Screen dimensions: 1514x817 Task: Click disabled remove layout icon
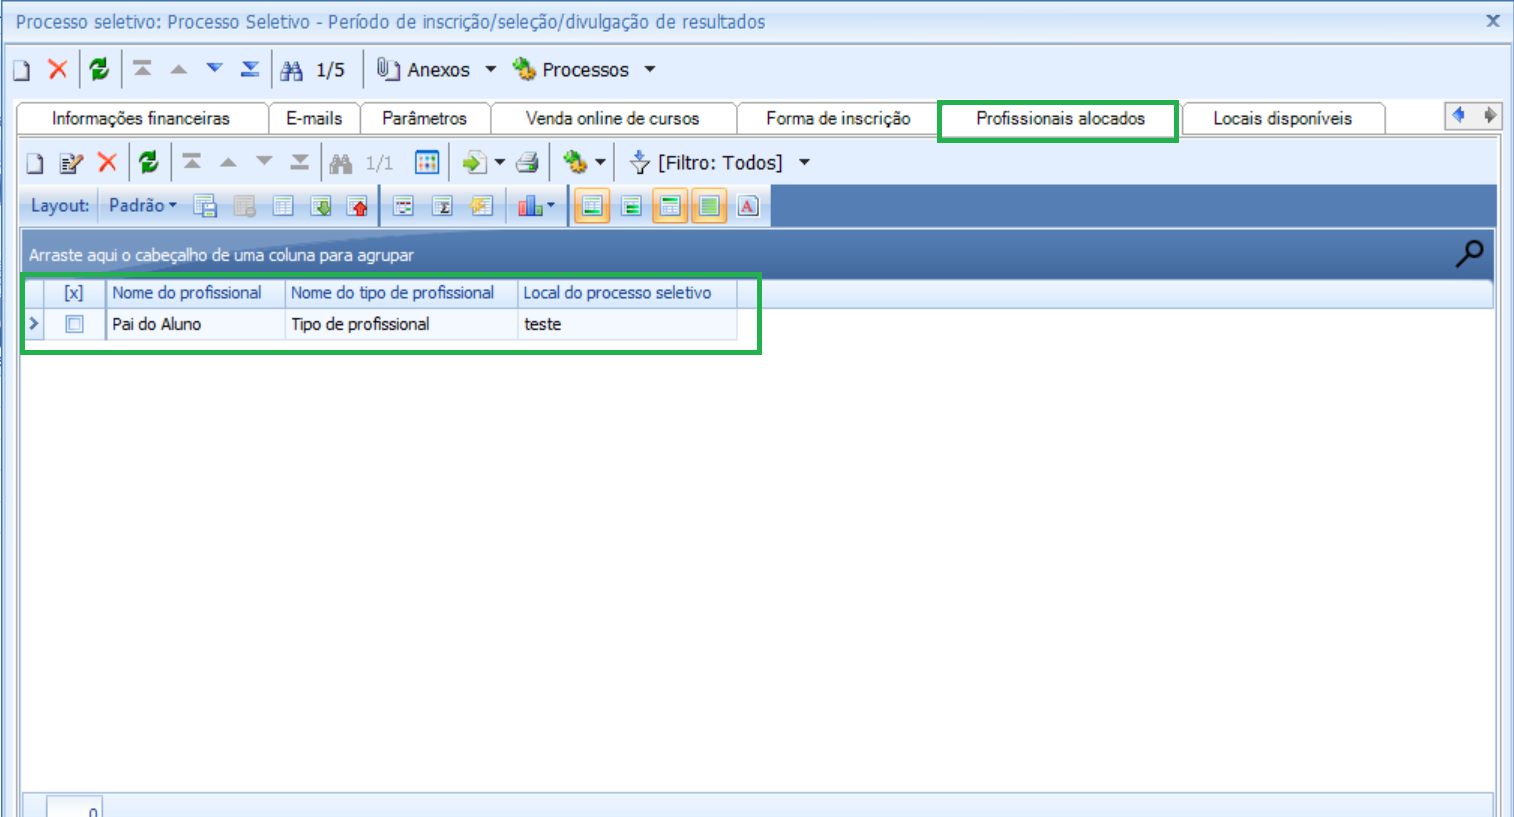click(244, 206)
